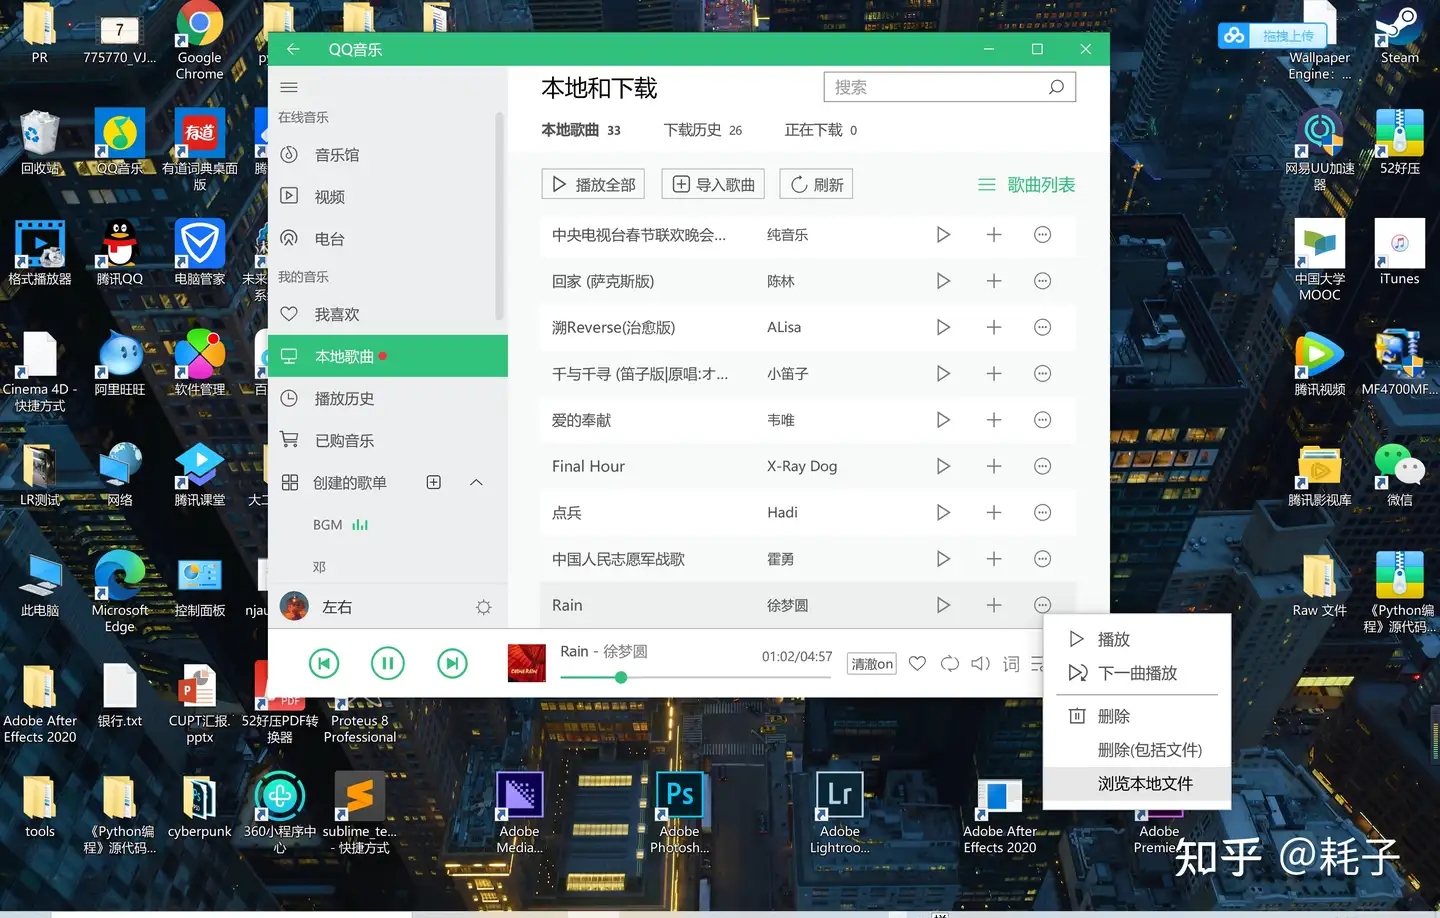The width and height of the screenshot is (1440, 918).
Task: Open Microsoft Edge desktop icon
Action: (x=120, y=592)
